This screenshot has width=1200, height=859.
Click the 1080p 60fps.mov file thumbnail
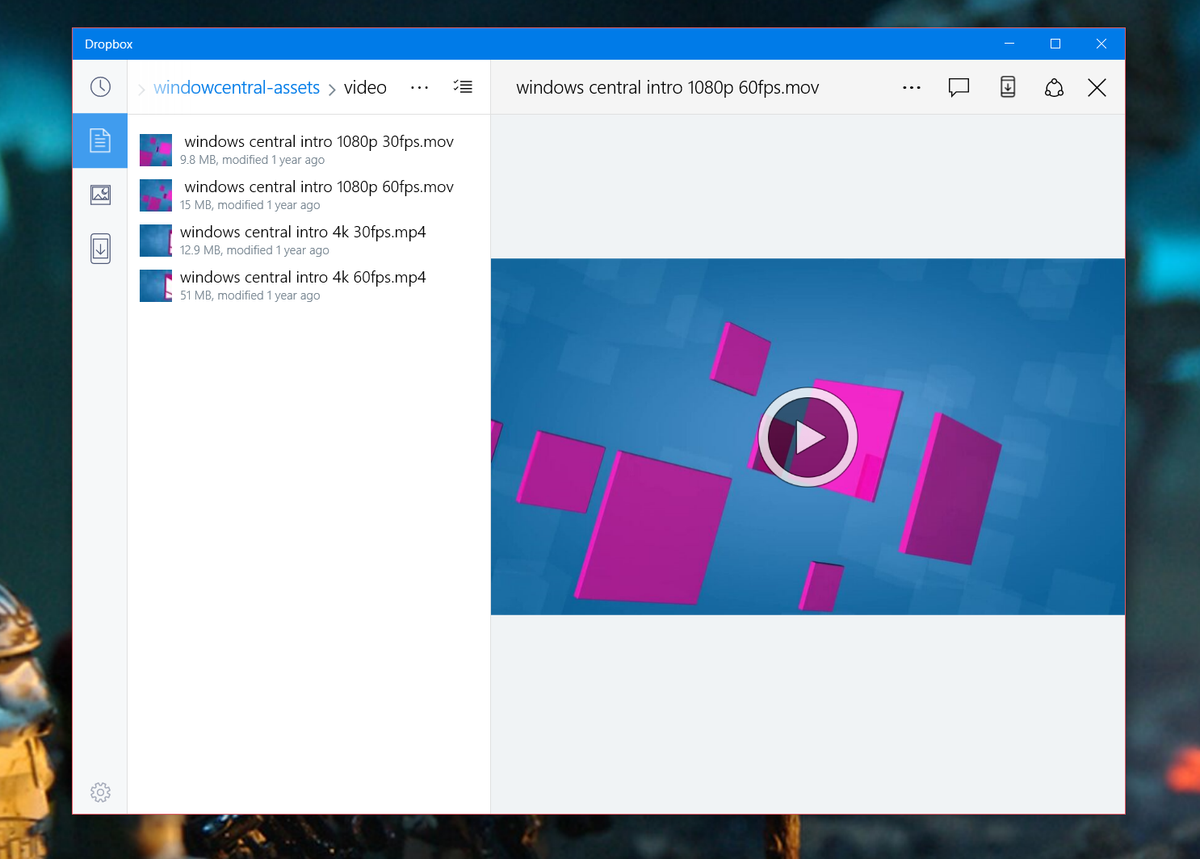click(155, 194)
